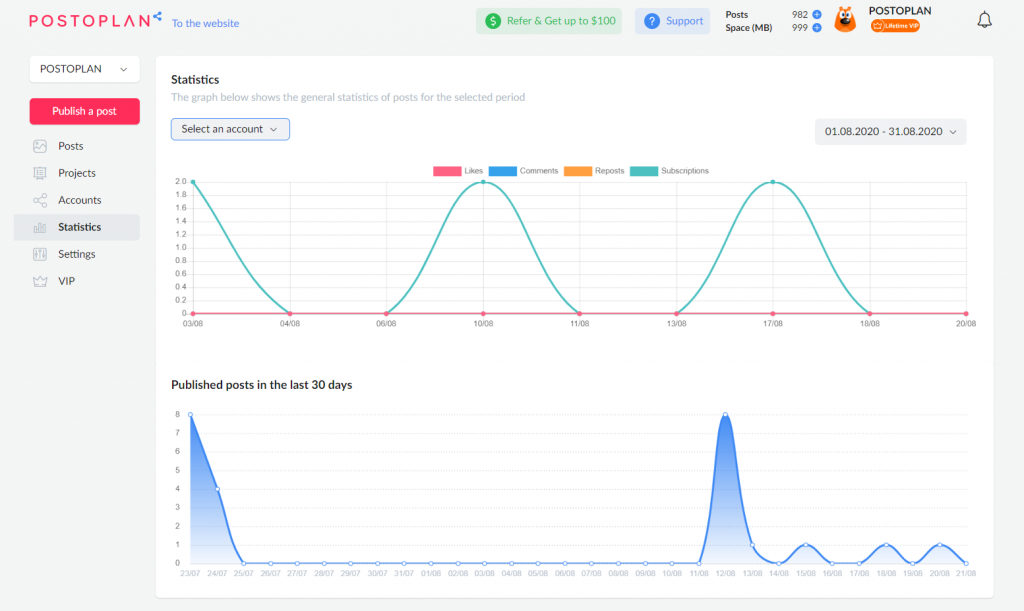The width and height of the screenshot is (1024, 611).
Task: Click the POSTOPLAN mascot avatar
Action: [845, 20]
